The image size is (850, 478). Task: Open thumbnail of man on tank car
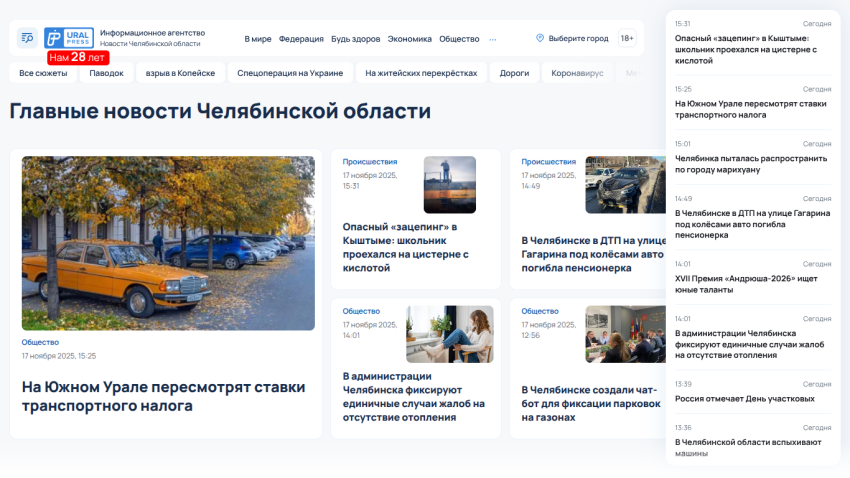(x=449, y=185)
